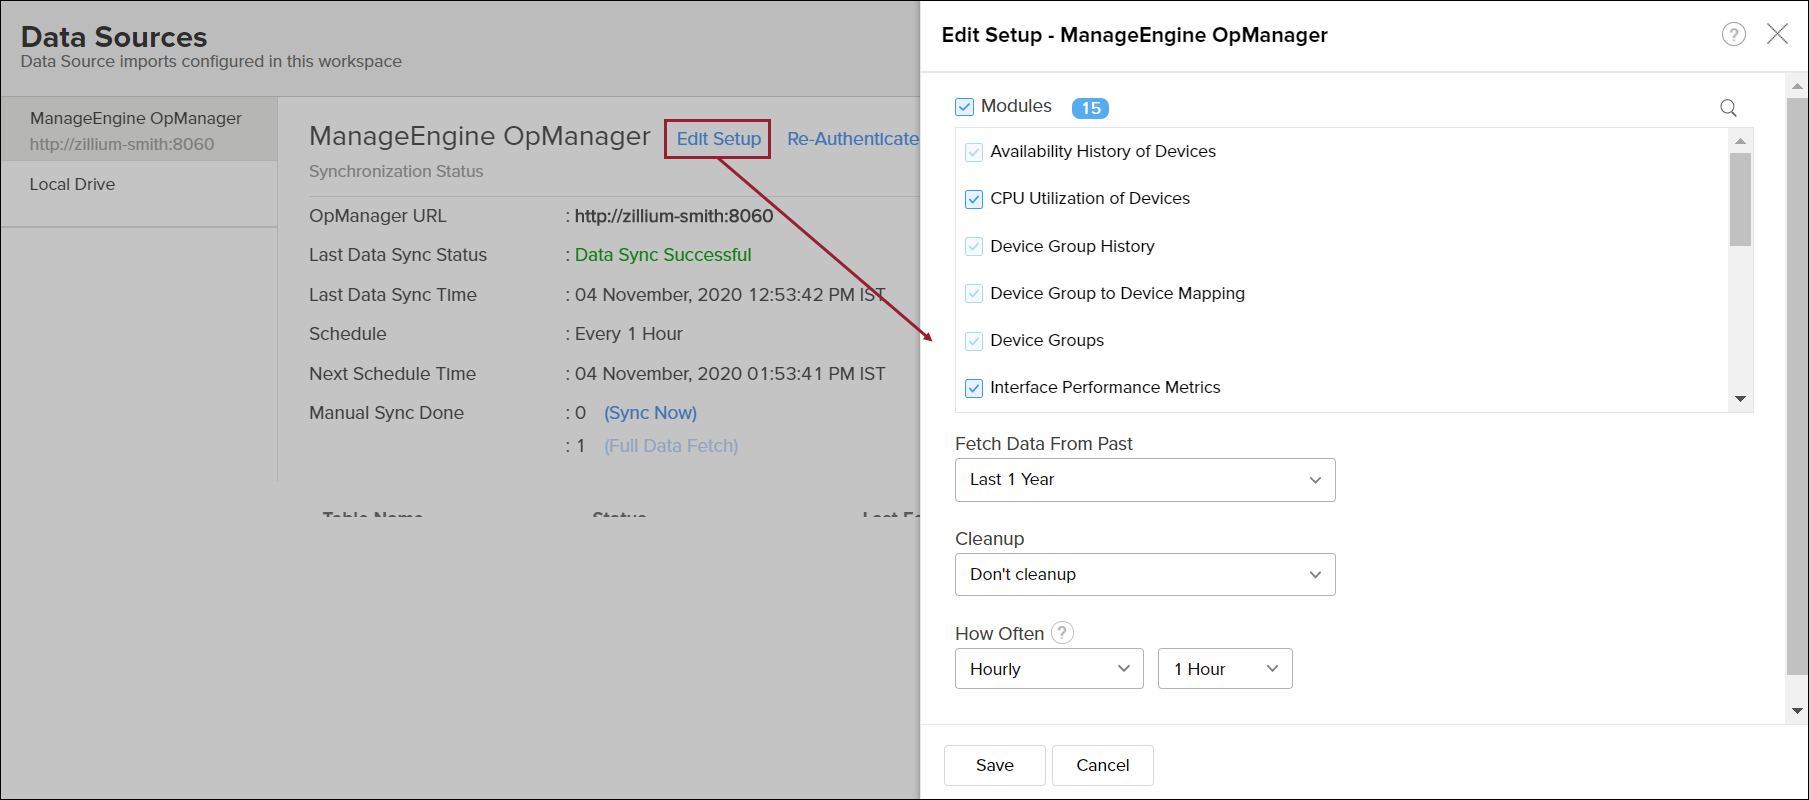Open the Fetch Data From Past dropdown
1809x800 pixels.
[x=1144, y=480]
